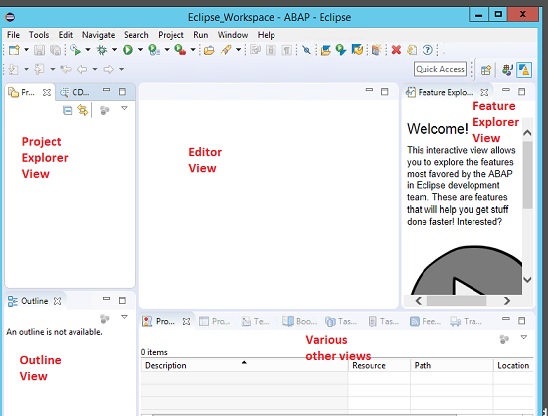Click the New wizard toolbar icon

[14, 50]
